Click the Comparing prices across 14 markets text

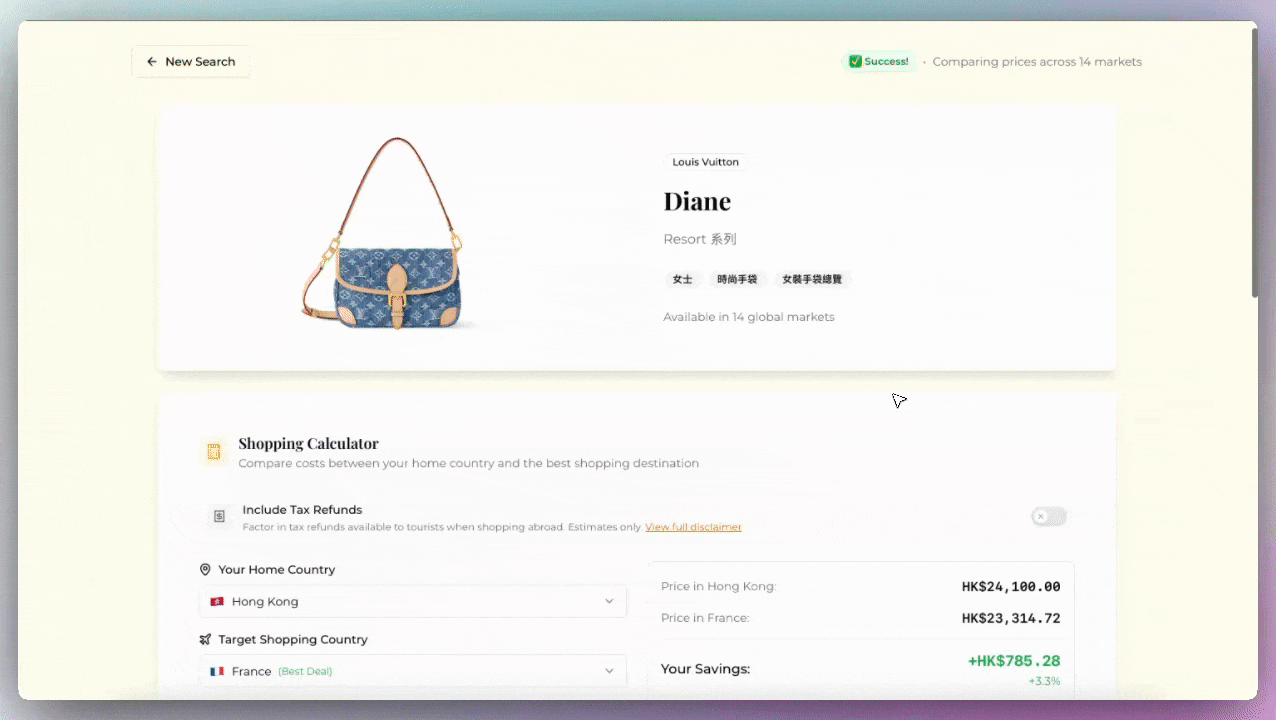pyautogui.click(x=1037, y=62)
